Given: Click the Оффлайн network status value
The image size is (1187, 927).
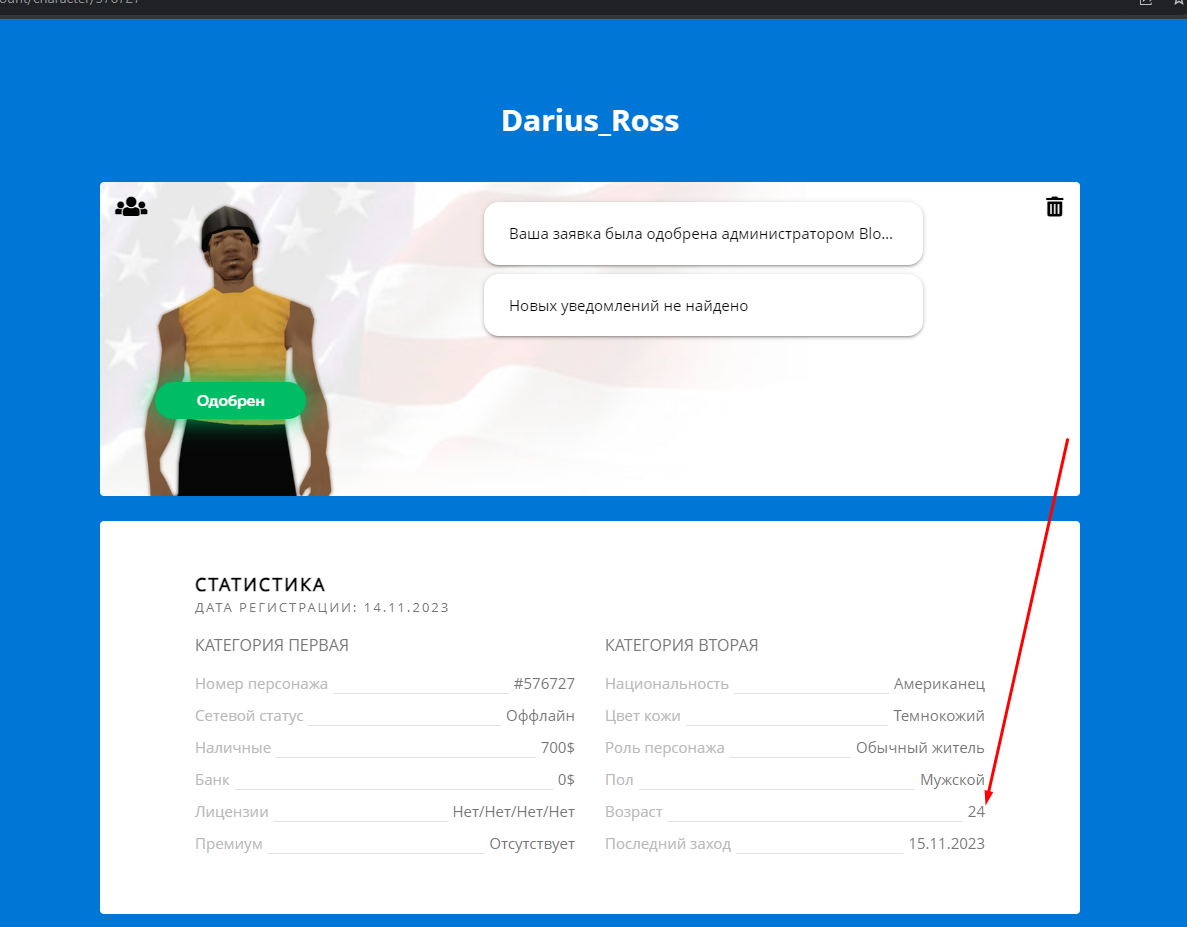Looking at the screenshot, I should (540, 716).
